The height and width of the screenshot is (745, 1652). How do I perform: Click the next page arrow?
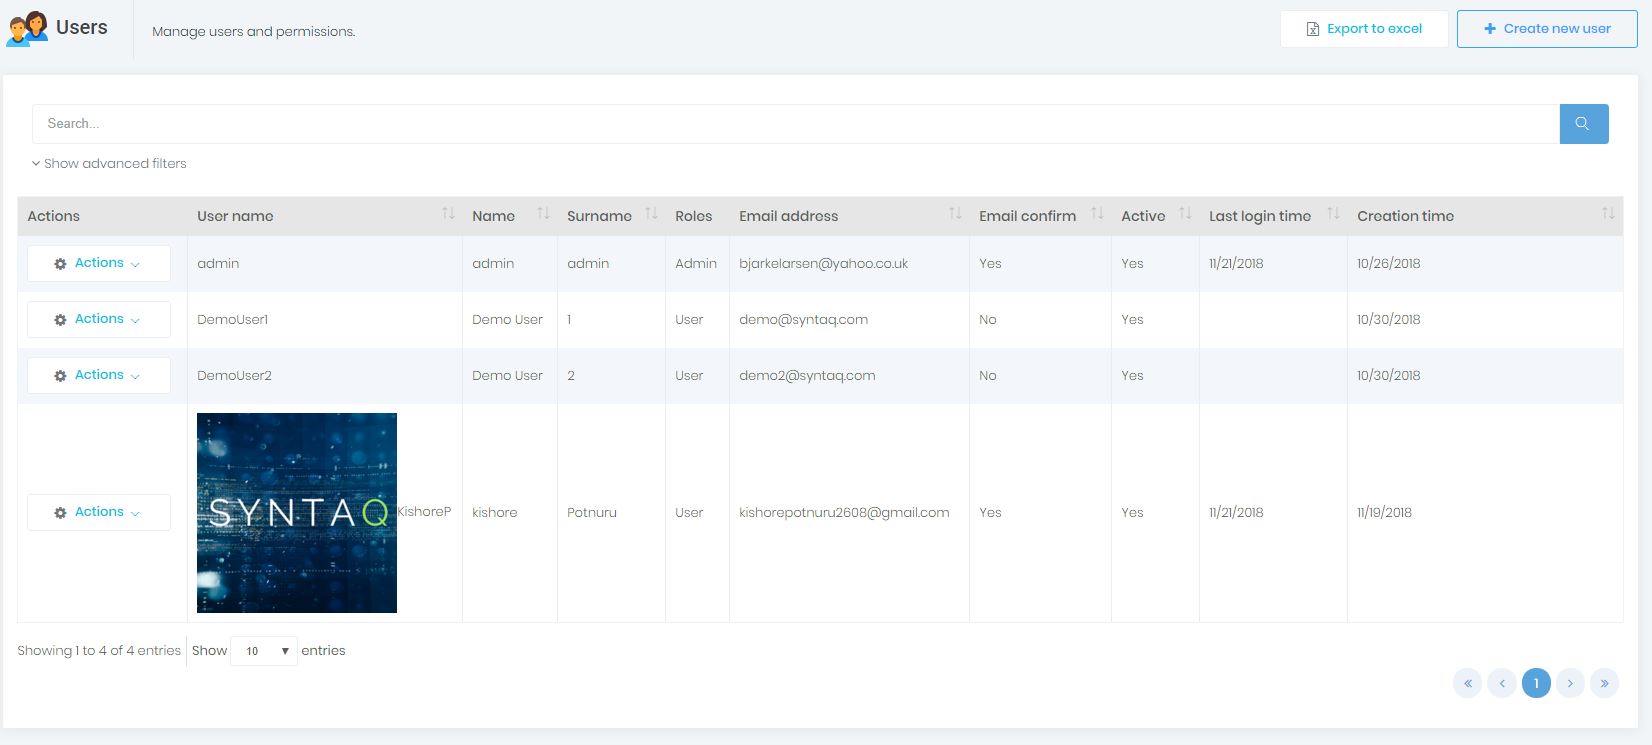click(1570, 683)
